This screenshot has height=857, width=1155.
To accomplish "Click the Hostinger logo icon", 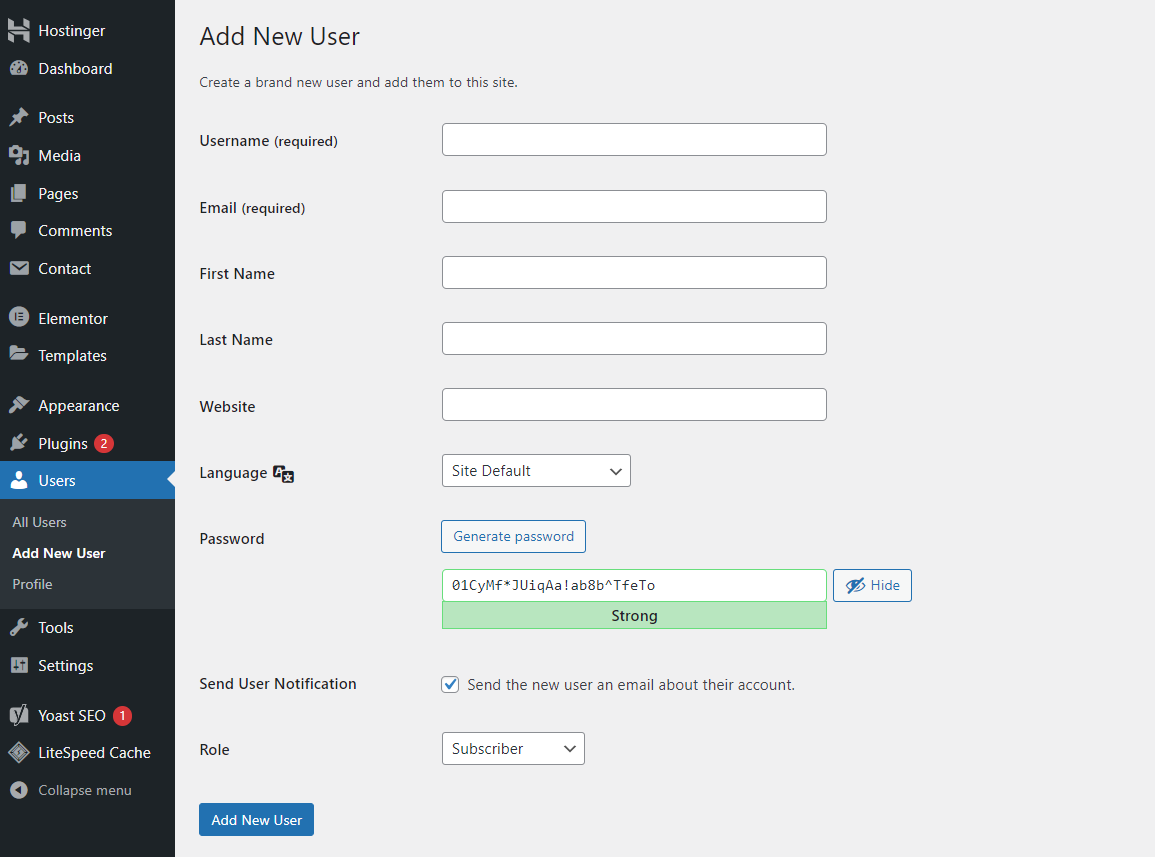I will (x=19, y=31).
